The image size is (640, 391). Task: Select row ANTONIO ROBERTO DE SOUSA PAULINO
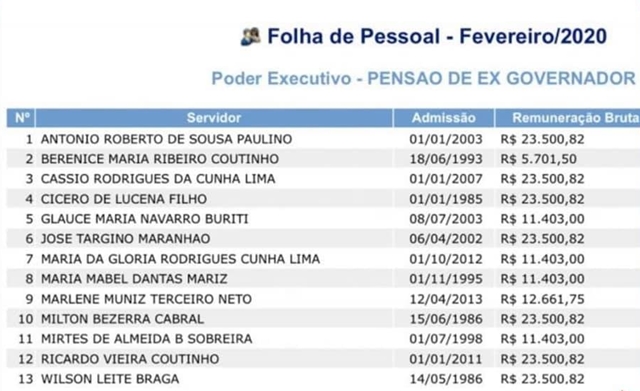pyautogui.click(x=323, y=139)
